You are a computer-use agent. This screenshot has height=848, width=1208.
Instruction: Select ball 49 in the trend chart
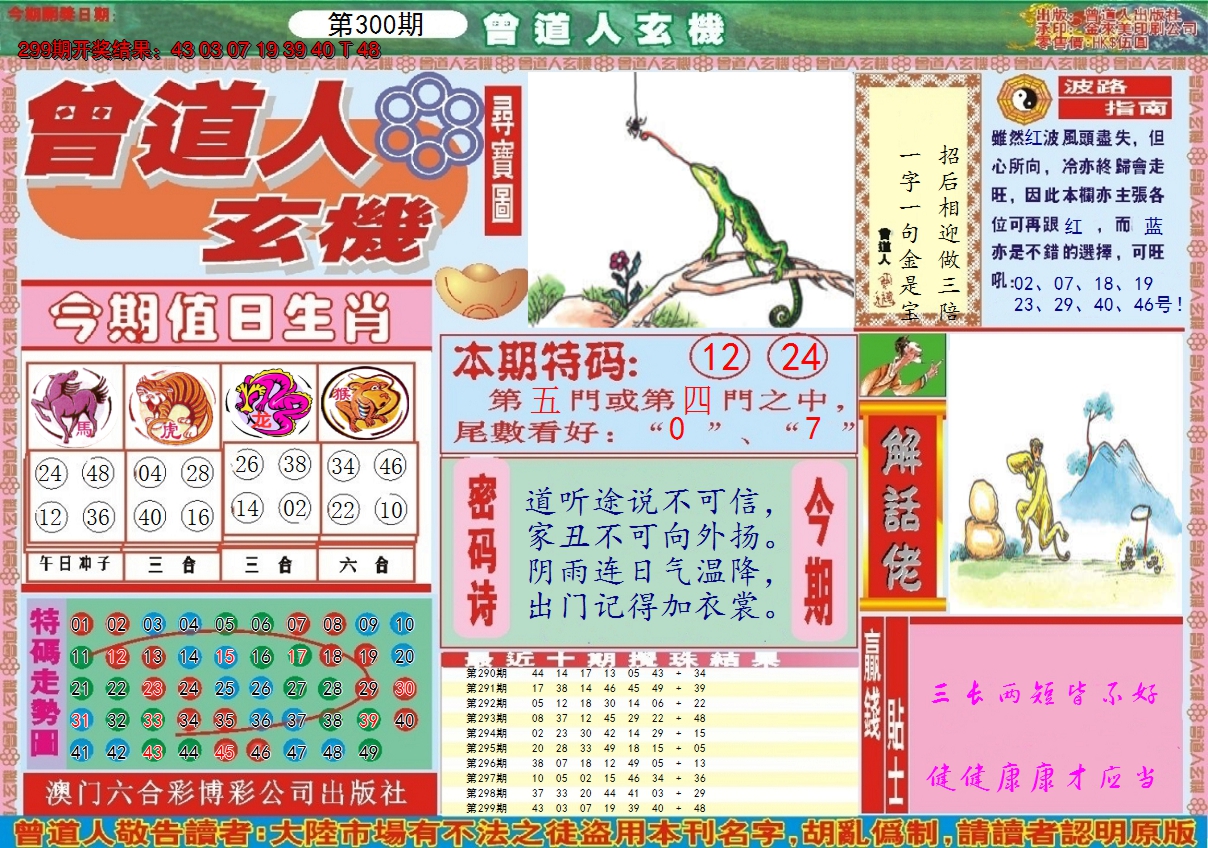point(368,753)
